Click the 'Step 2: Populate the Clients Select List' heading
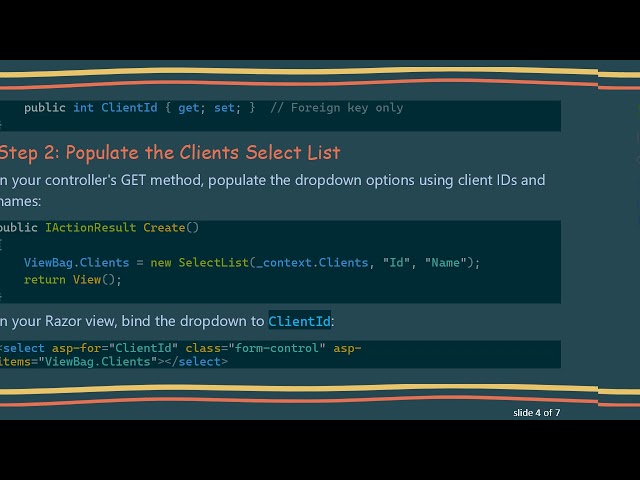Viewport: 640px width, 480px height. coord(170,153)
